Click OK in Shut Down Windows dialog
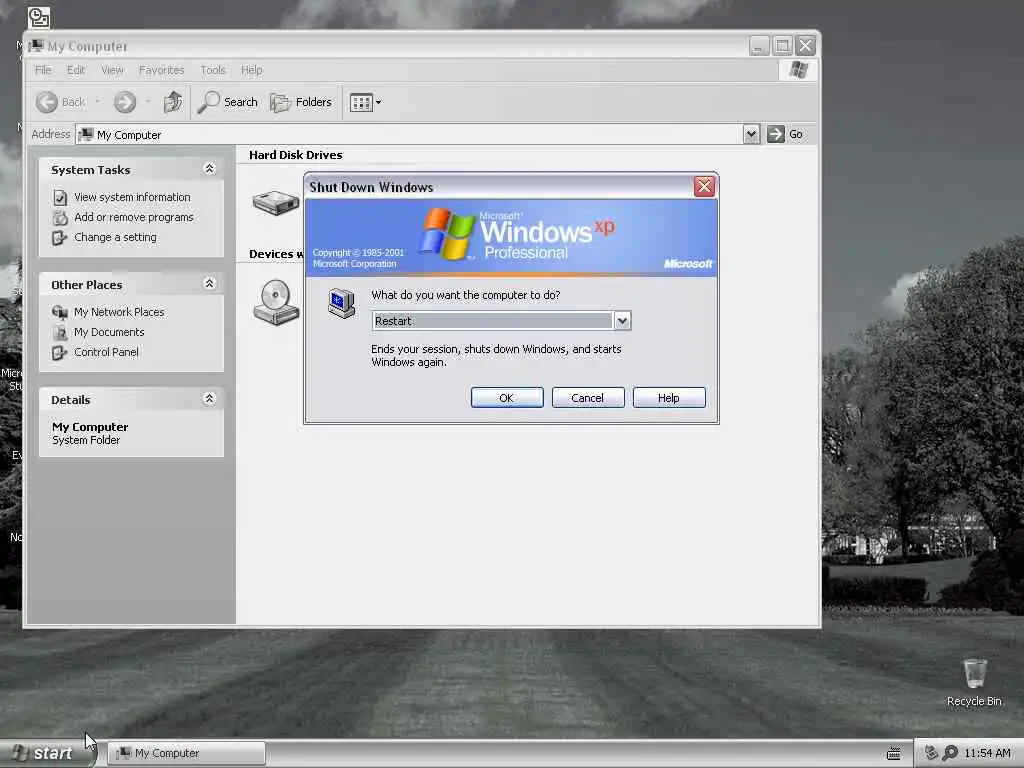The height and width of the screenshot is (768, 1024). click(x=507, y=398)
